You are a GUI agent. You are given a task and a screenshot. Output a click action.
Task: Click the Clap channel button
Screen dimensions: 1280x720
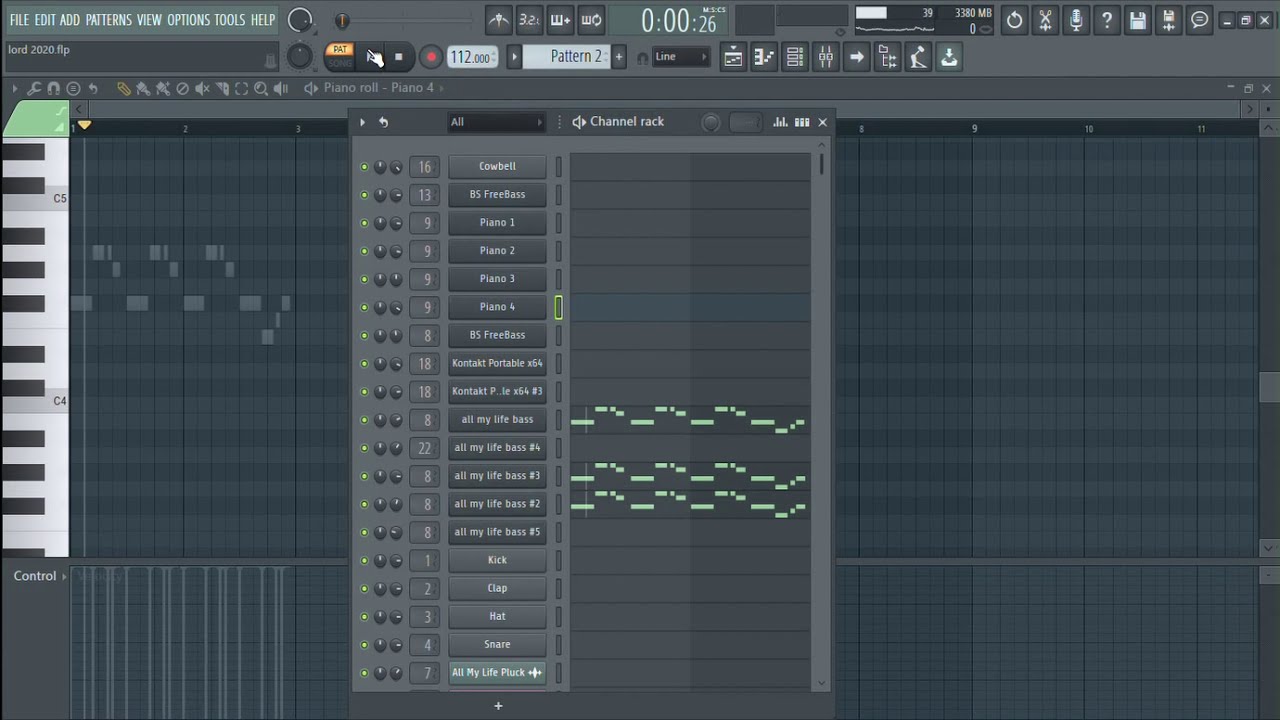tap(497, 588)
